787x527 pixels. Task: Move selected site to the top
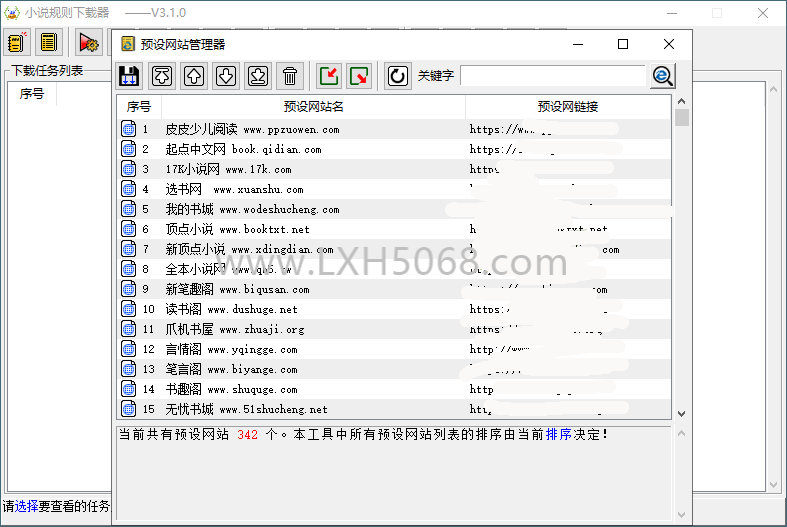coord(162,76)
